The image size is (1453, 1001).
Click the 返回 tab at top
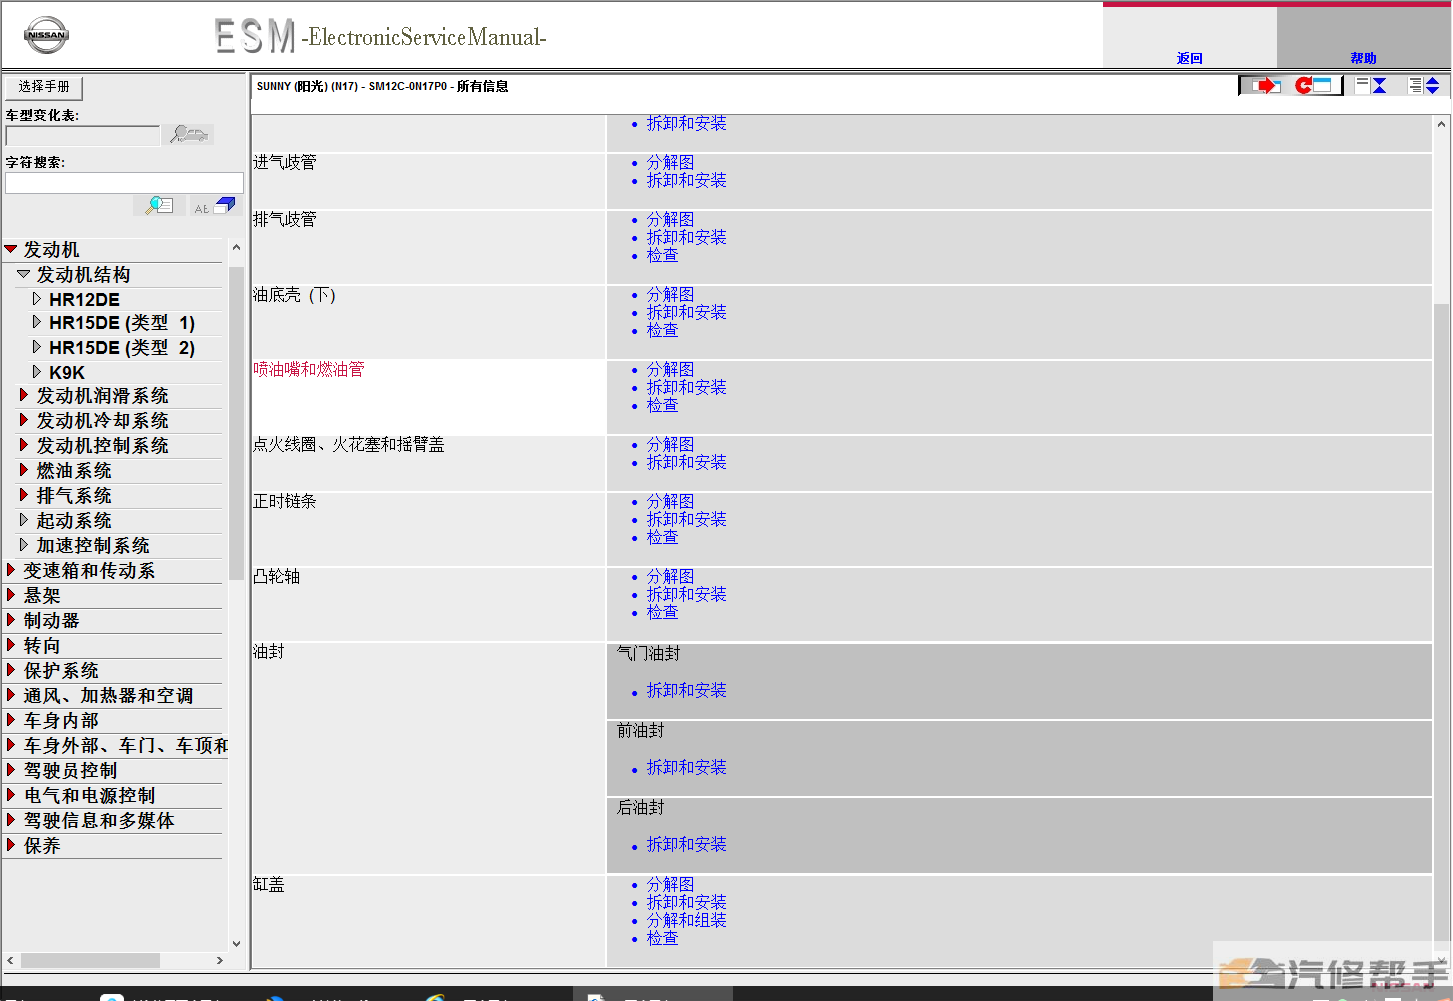(1189, 58)
